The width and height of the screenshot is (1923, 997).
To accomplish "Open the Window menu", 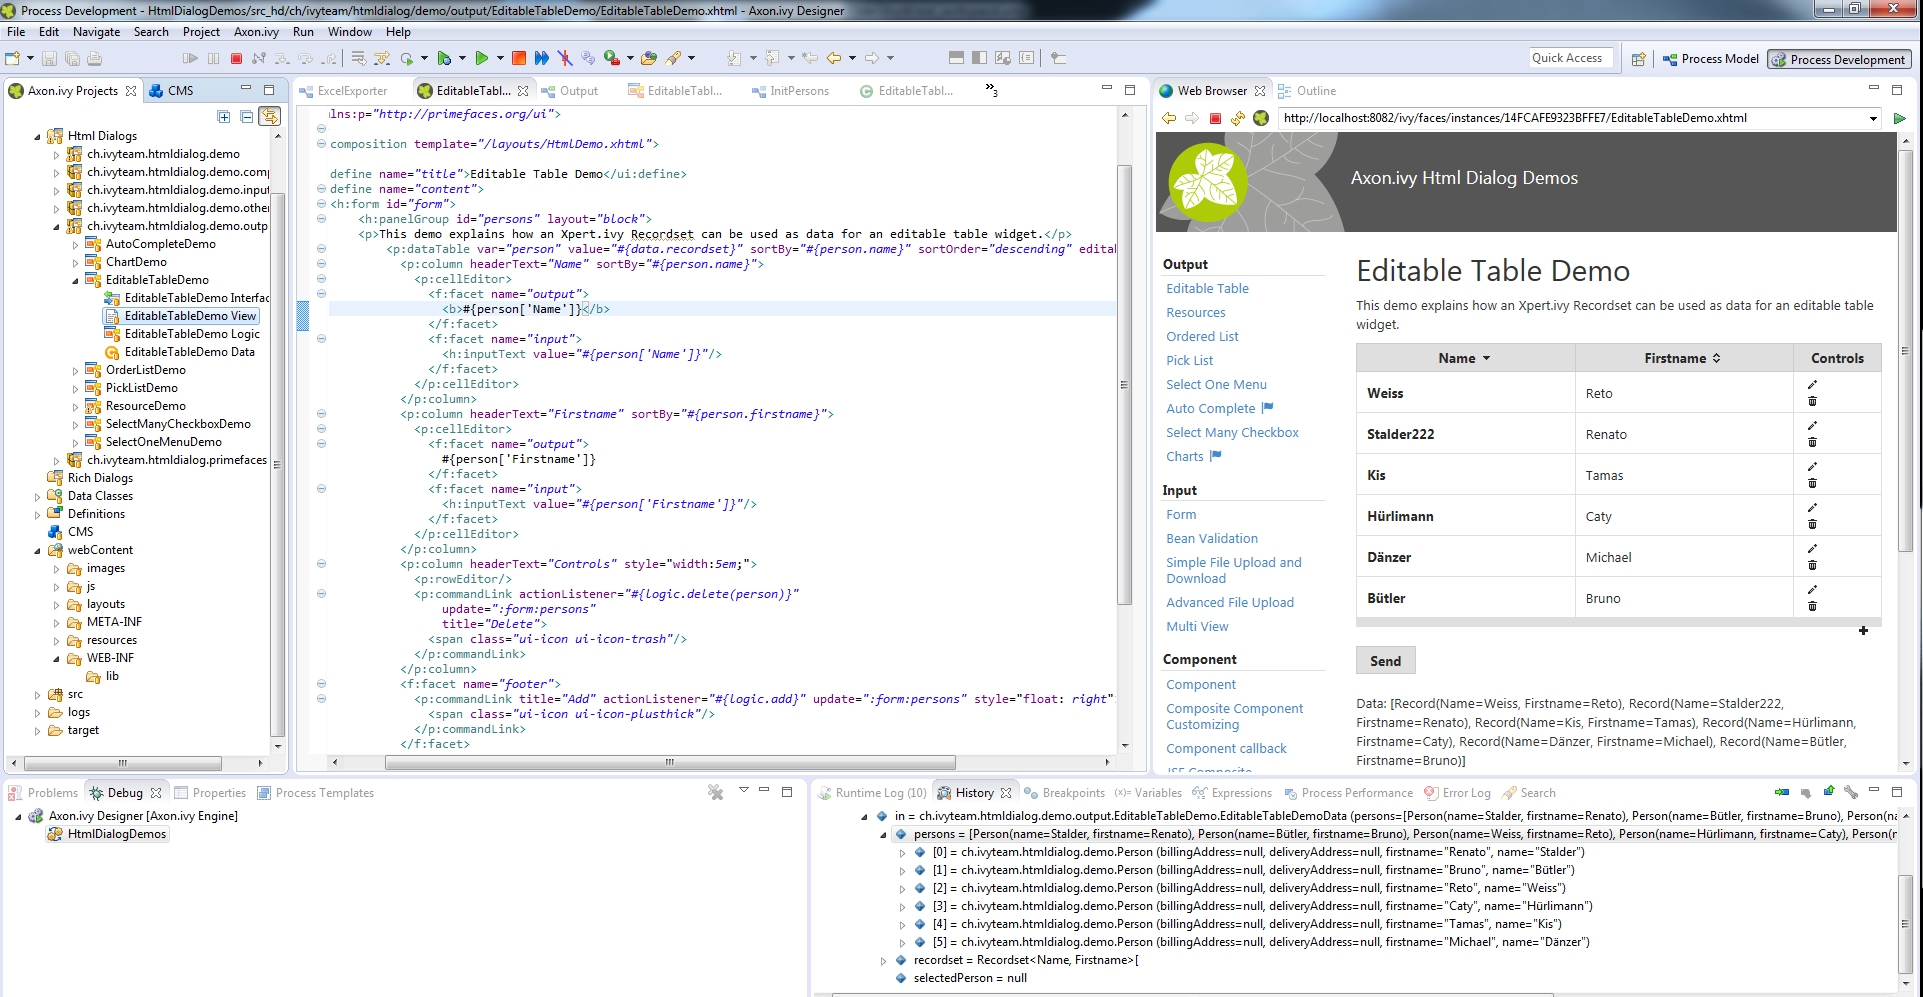I will click(350, 32).
